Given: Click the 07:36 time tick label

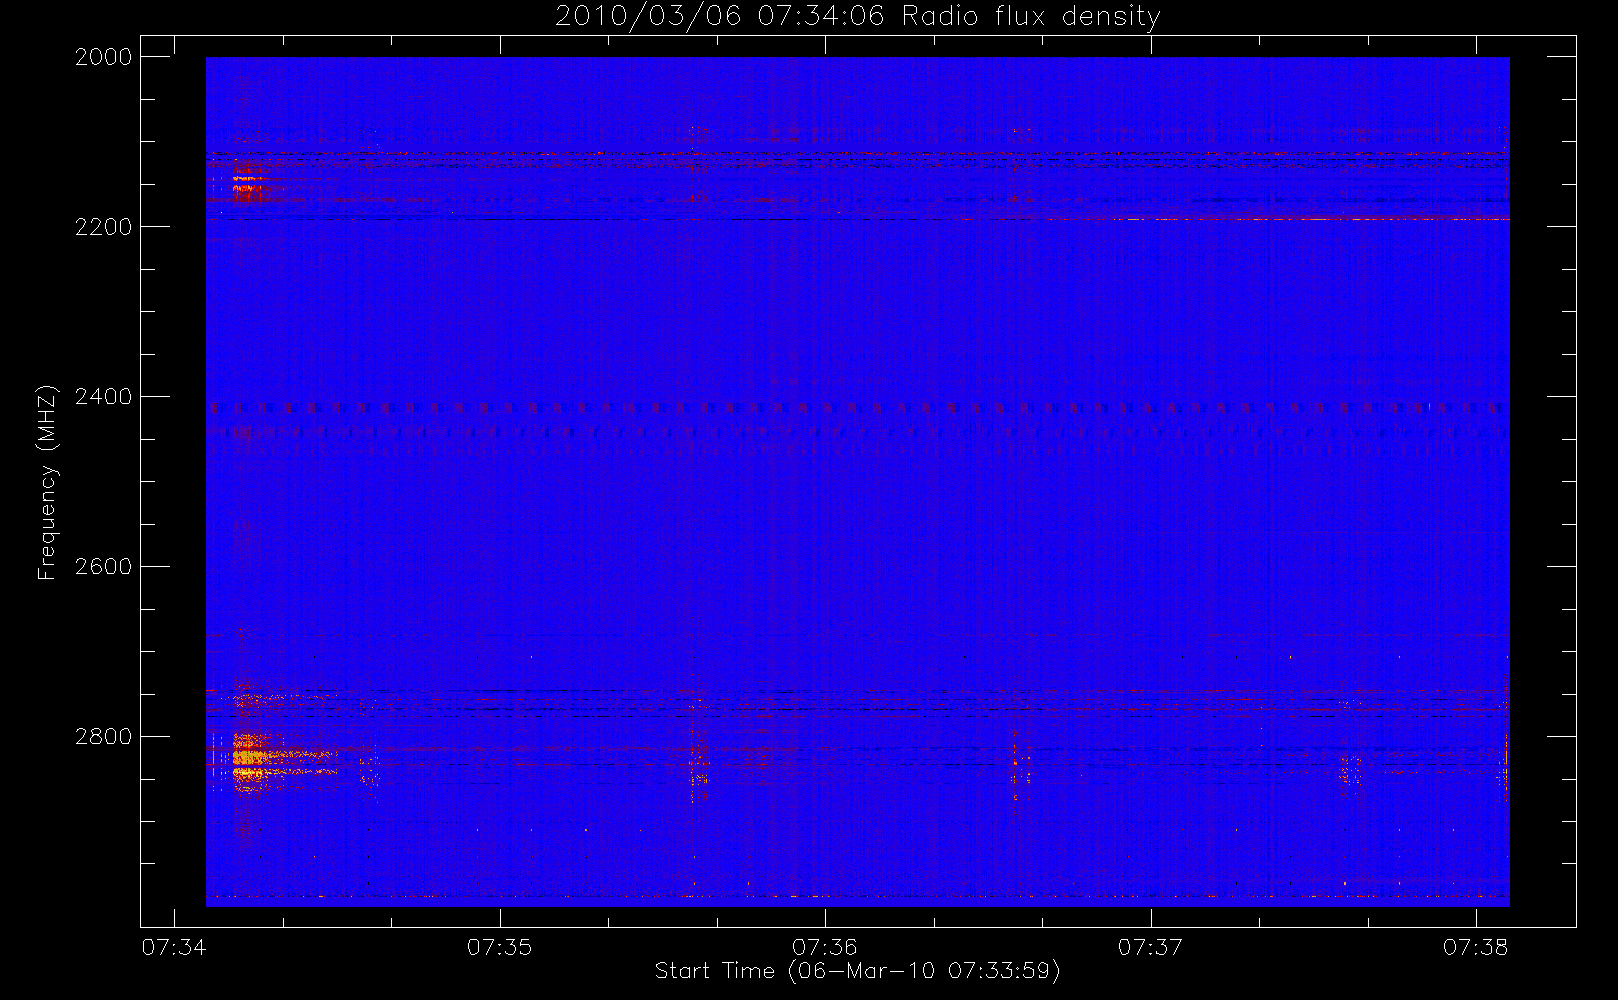Looking at the screenshot, I should (x=825, y=947).
